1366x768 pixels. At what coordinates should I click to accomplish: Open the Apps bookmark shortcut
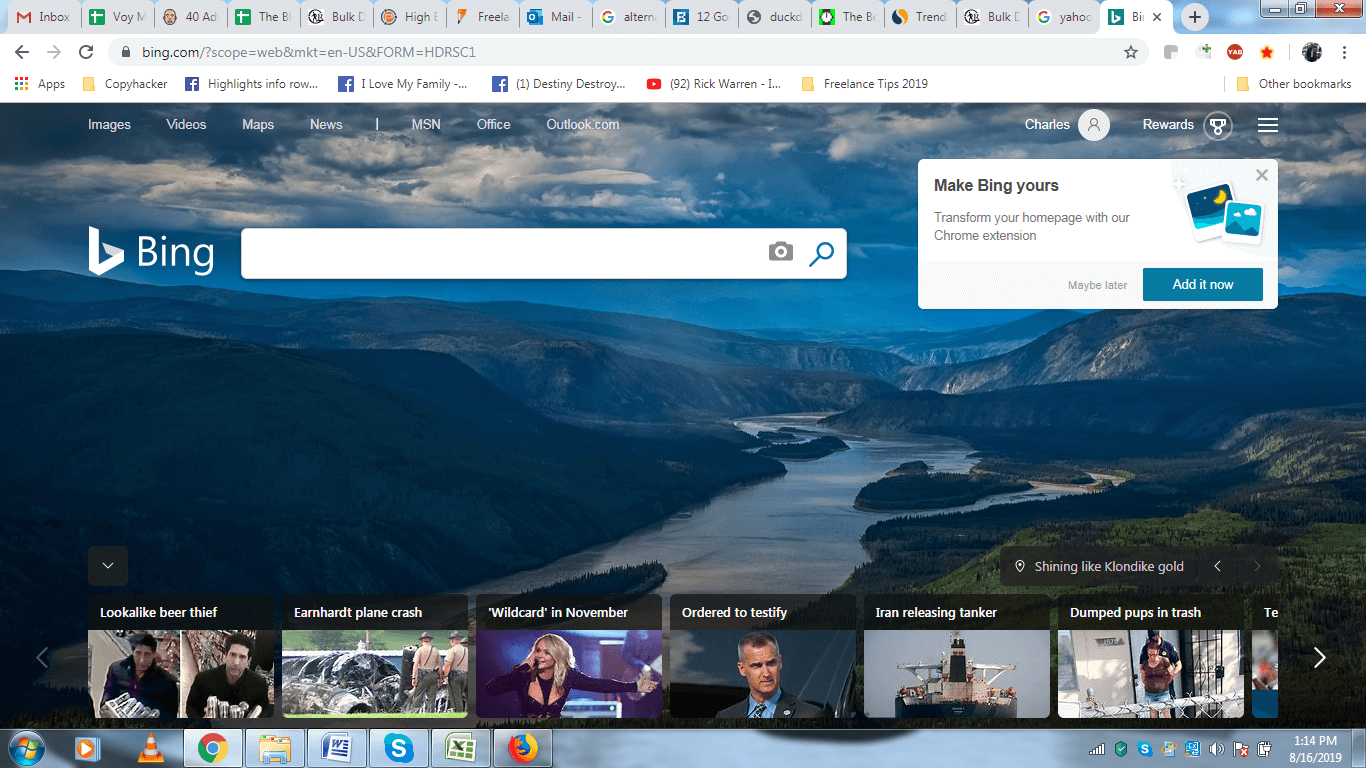point(40,84)
